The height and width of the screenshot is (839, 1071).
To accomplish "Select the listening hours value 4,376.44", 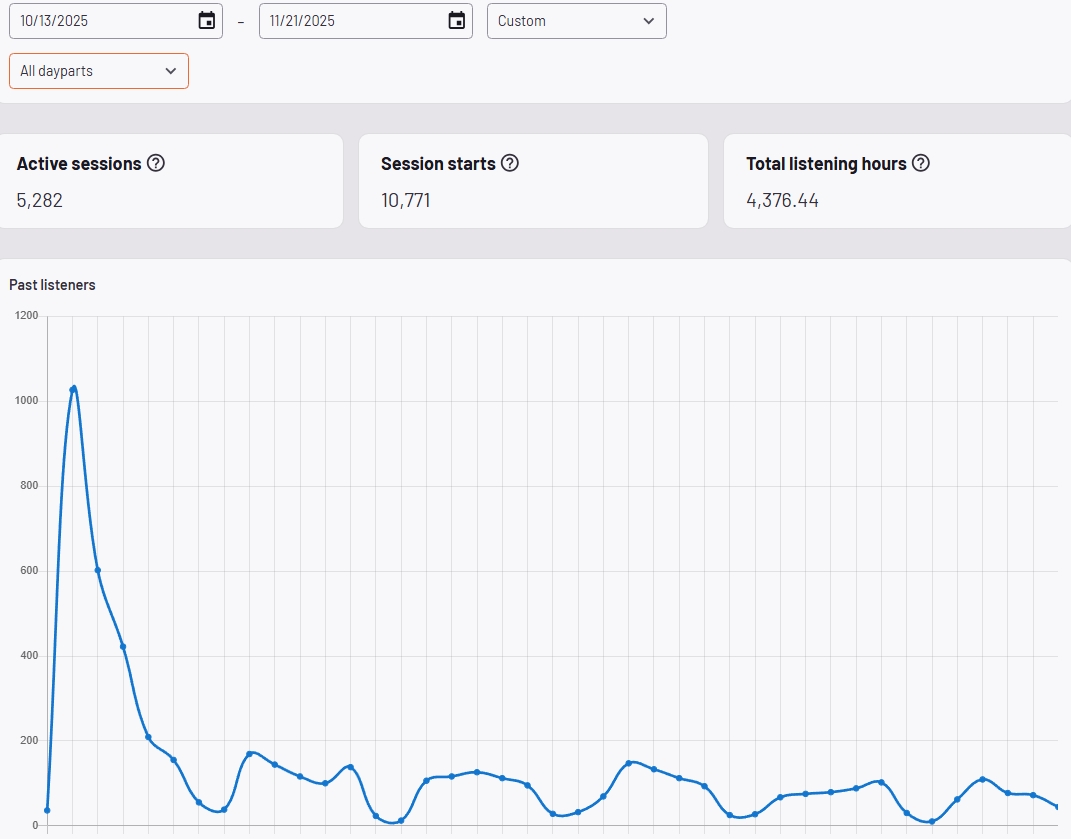I will click(x=782, y=200).
